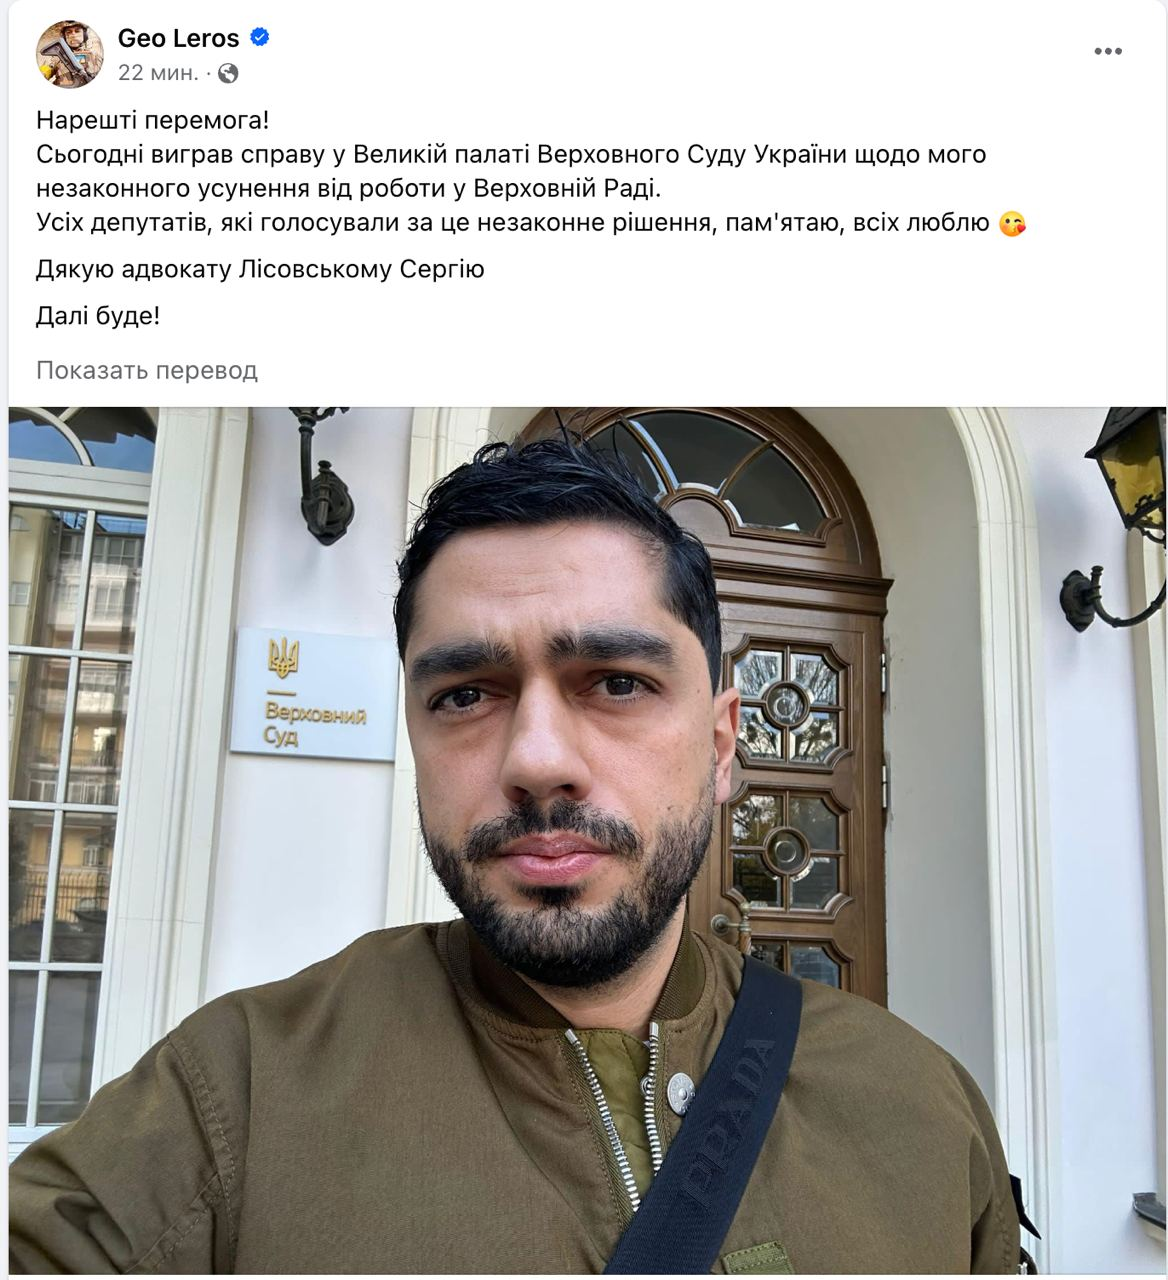Image resolution: width=1168 pixels, height=1280 pixels.
Task: Click the public globe audience icon
Action: [x=228, y=73]
